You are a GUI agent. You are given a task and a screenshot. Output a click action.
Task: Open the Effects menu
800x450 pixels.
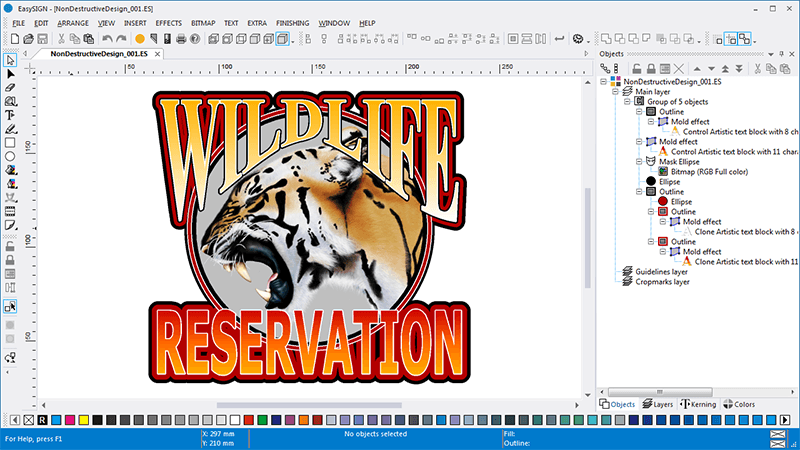pos(169,22)
